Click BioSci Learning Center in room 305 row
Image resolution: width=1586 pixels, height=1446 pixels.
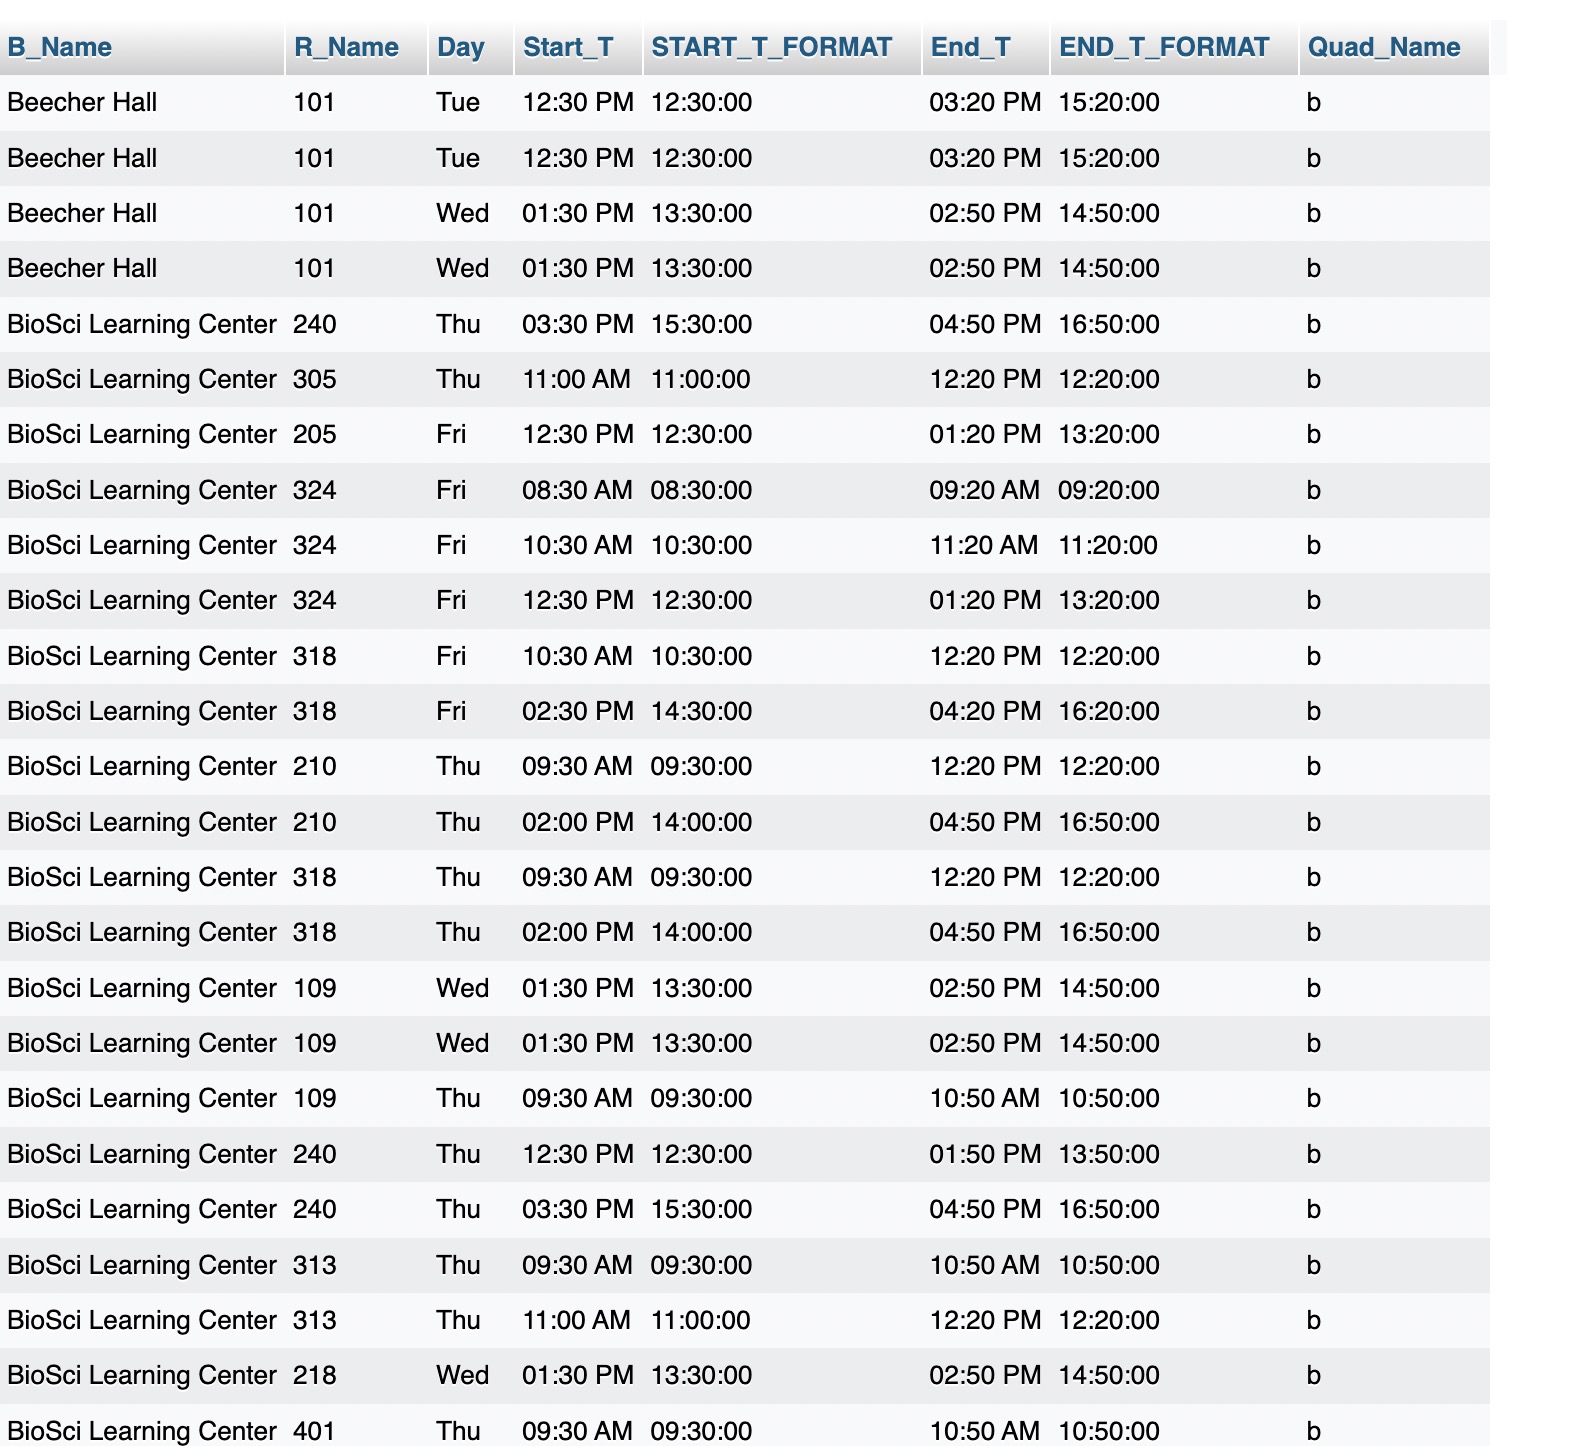pos(141,379)
